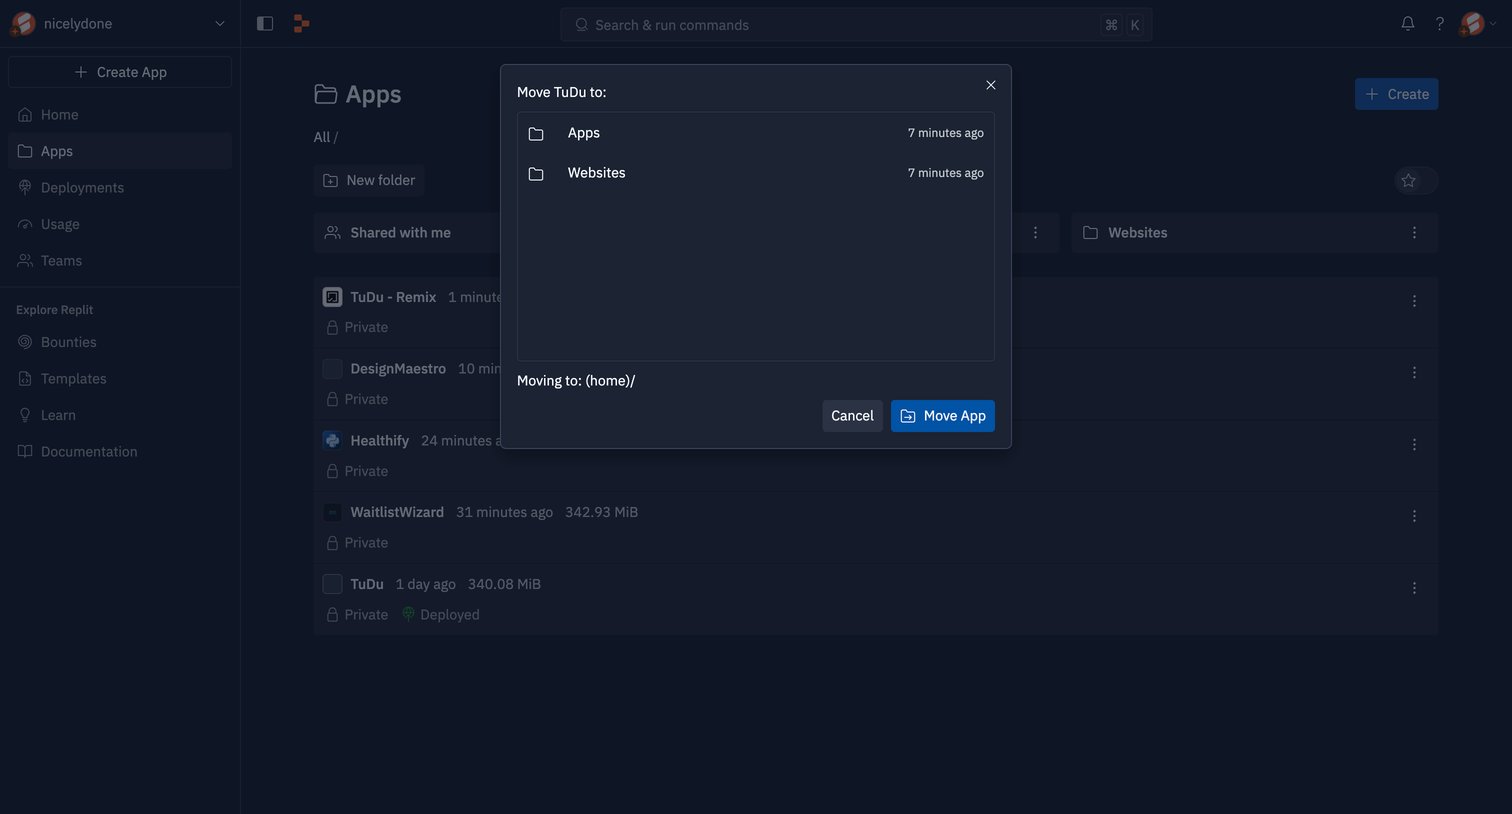1512x814 pixels.
Task: Open options menu left of the Websites folder card
Action: [1035, 233]
